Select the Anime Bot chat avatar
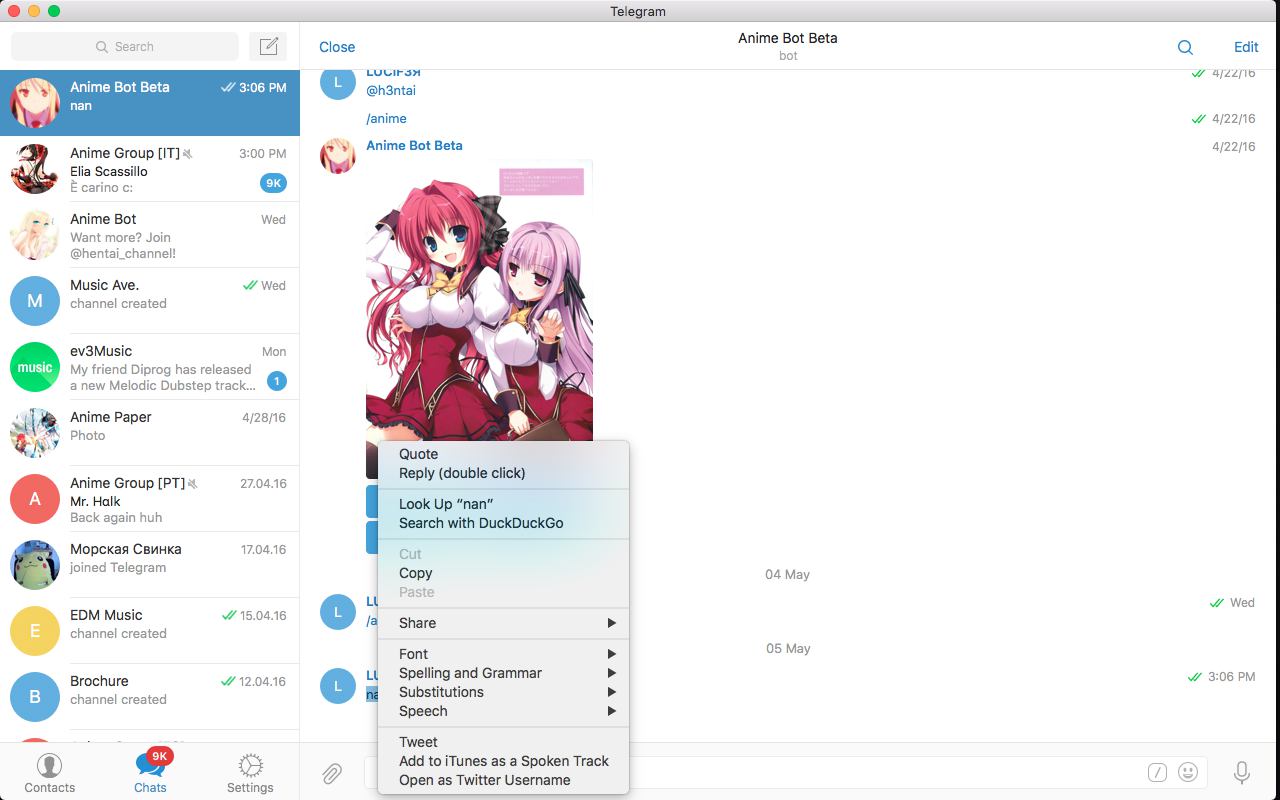The height and width of the screenshot is (800, 1280). click(x=35, y=235)
